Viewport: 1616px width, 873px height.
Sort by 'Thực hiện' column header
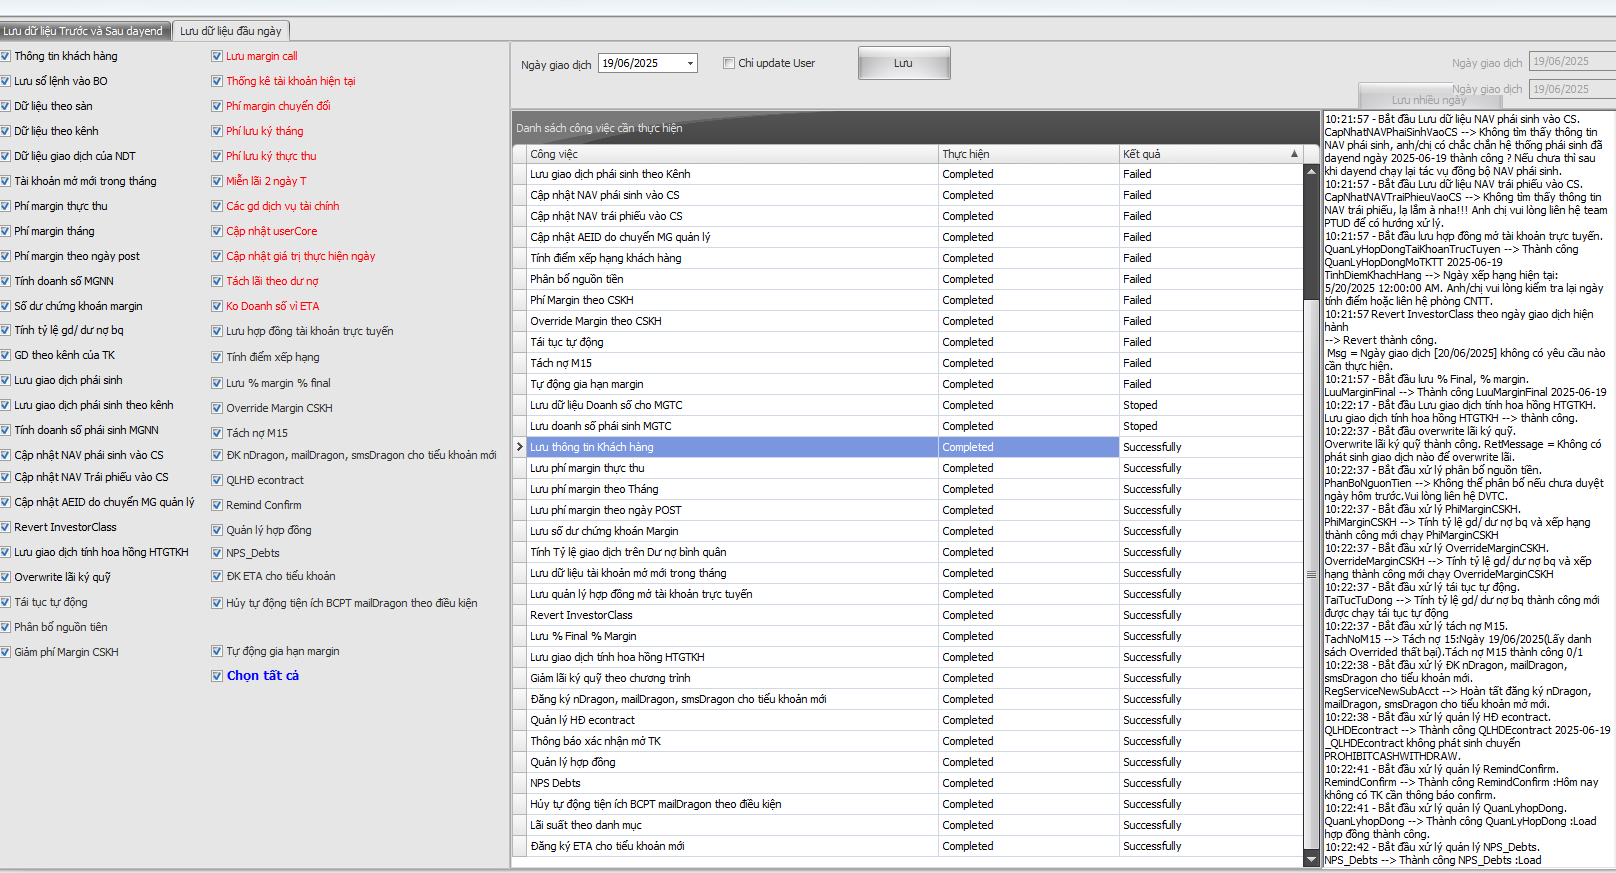coord(1028,154)
